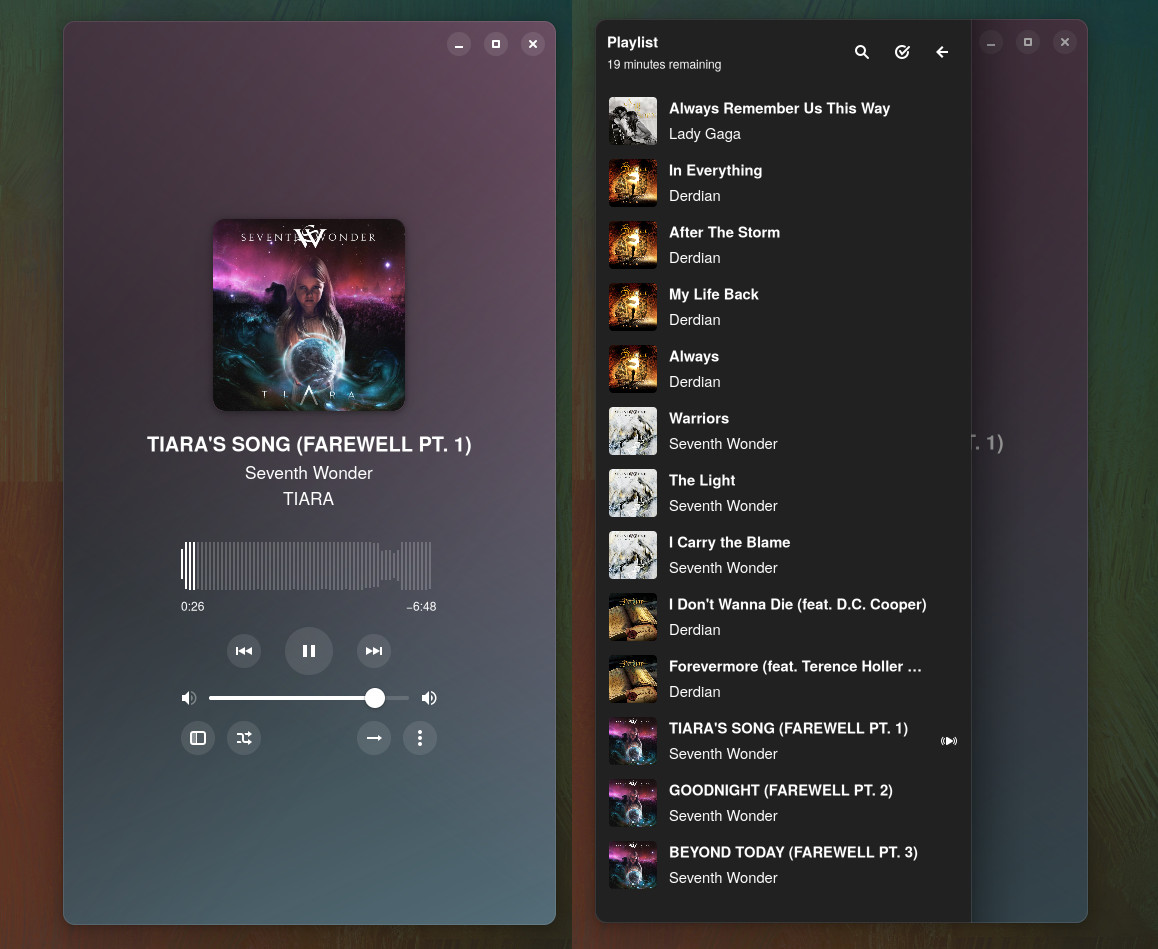Play The Light by Seventh Wonder

(783, 493)
